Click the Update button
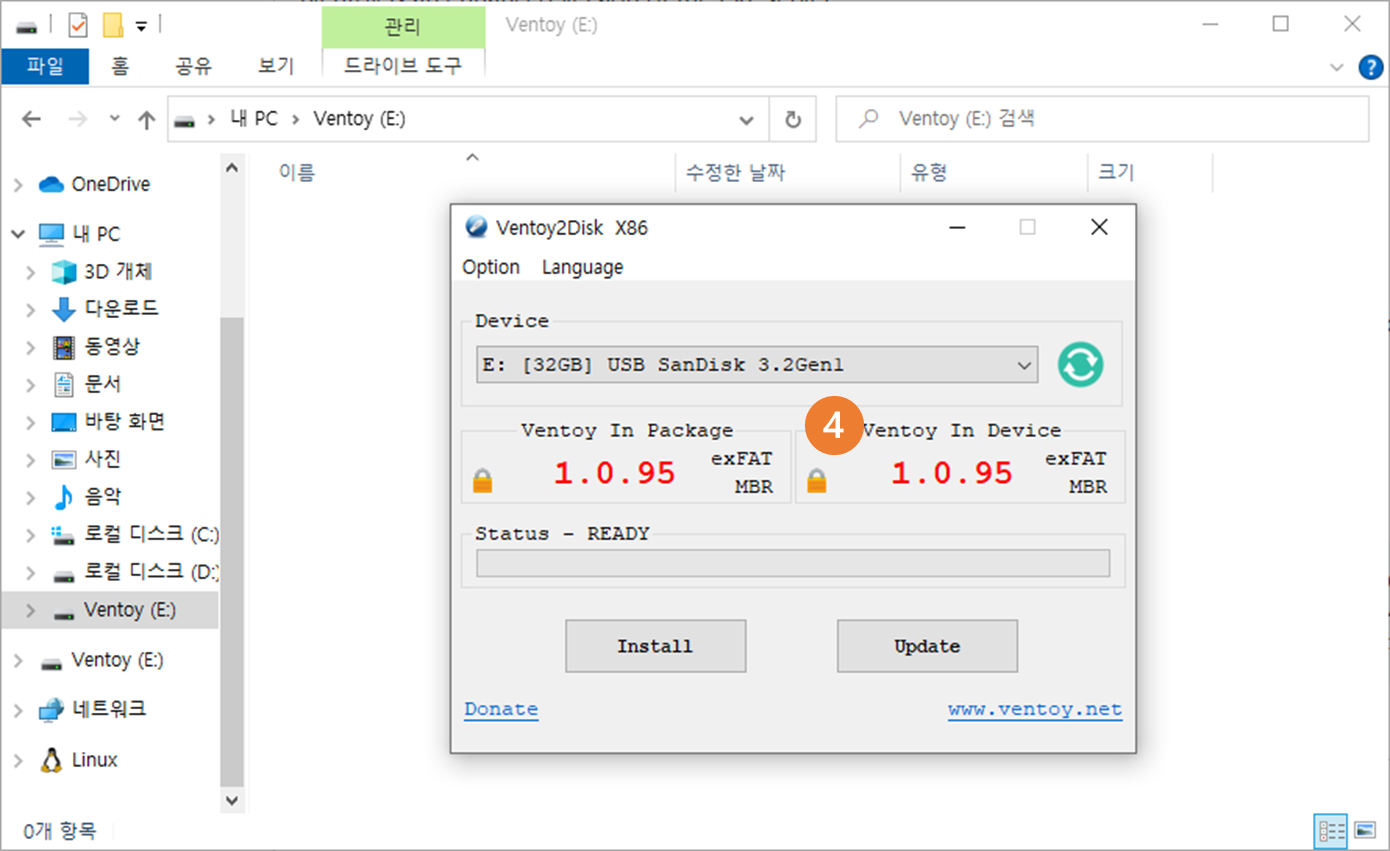The width and height of the screenshot is (1390, 851). [x=927, y=646]
